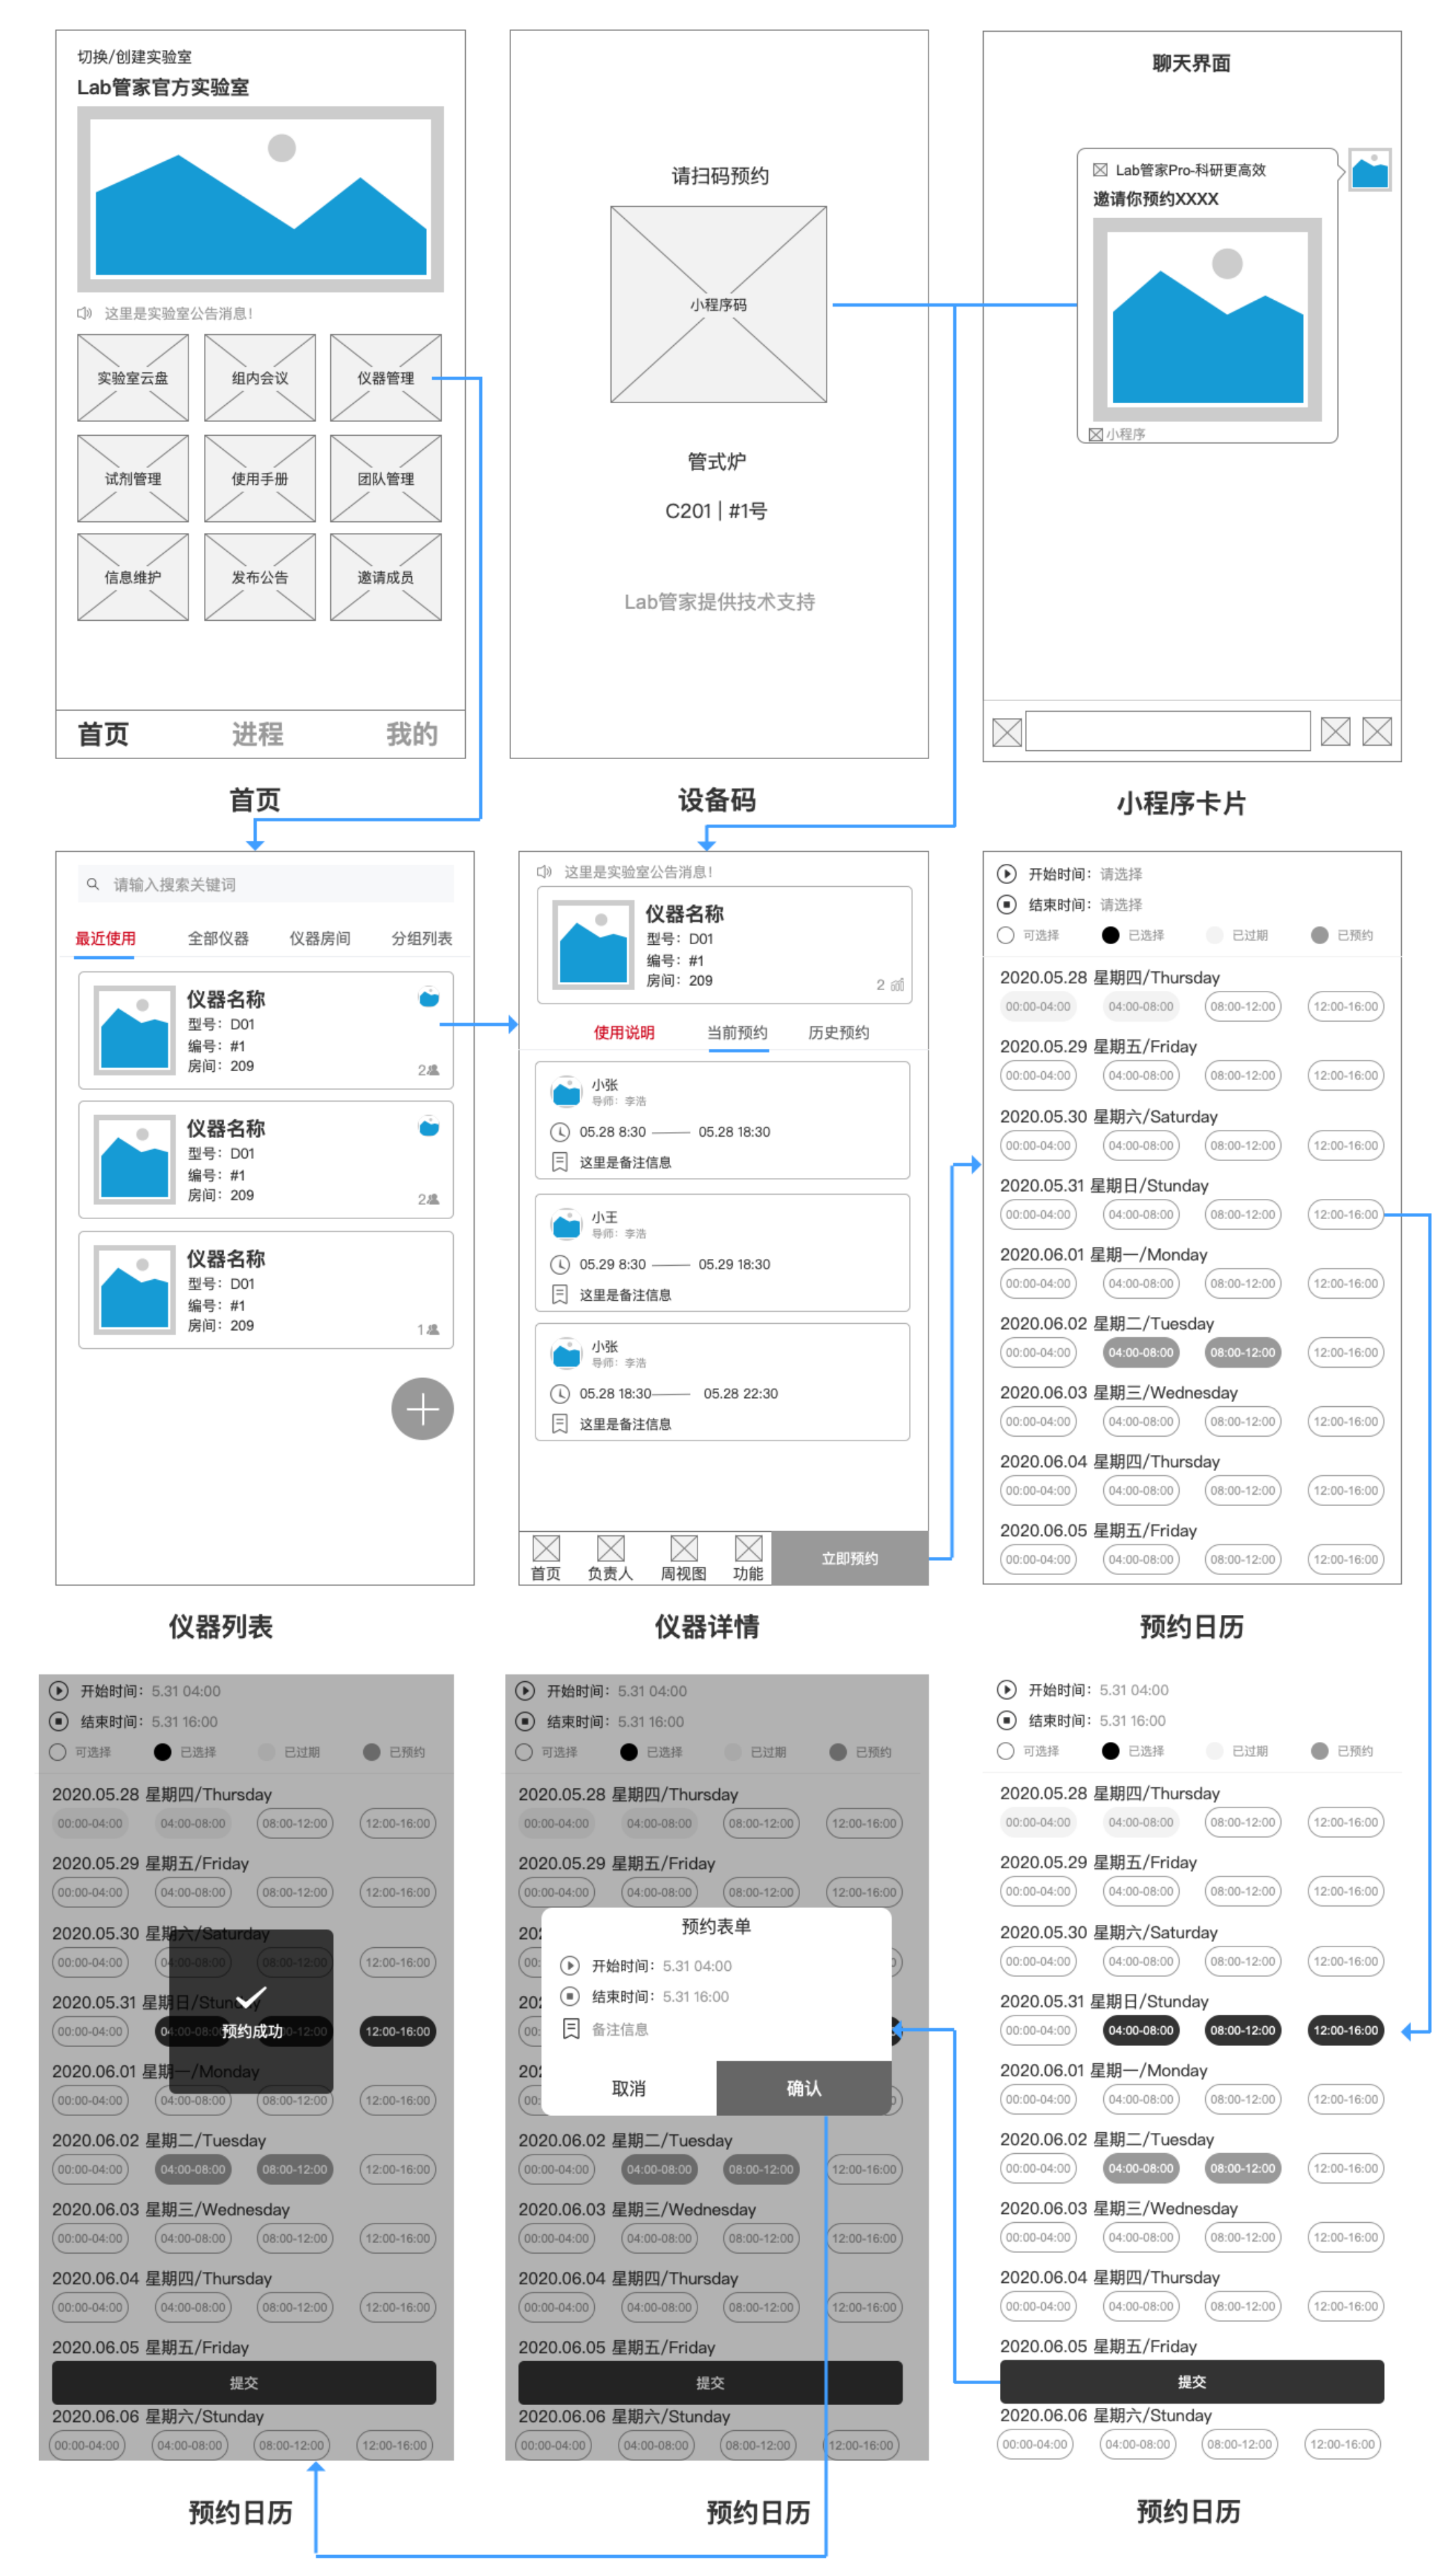Open 试剂管理 on the home page grid
The width and height of the screenshot is (1449, 2576).
pos(133,478)
